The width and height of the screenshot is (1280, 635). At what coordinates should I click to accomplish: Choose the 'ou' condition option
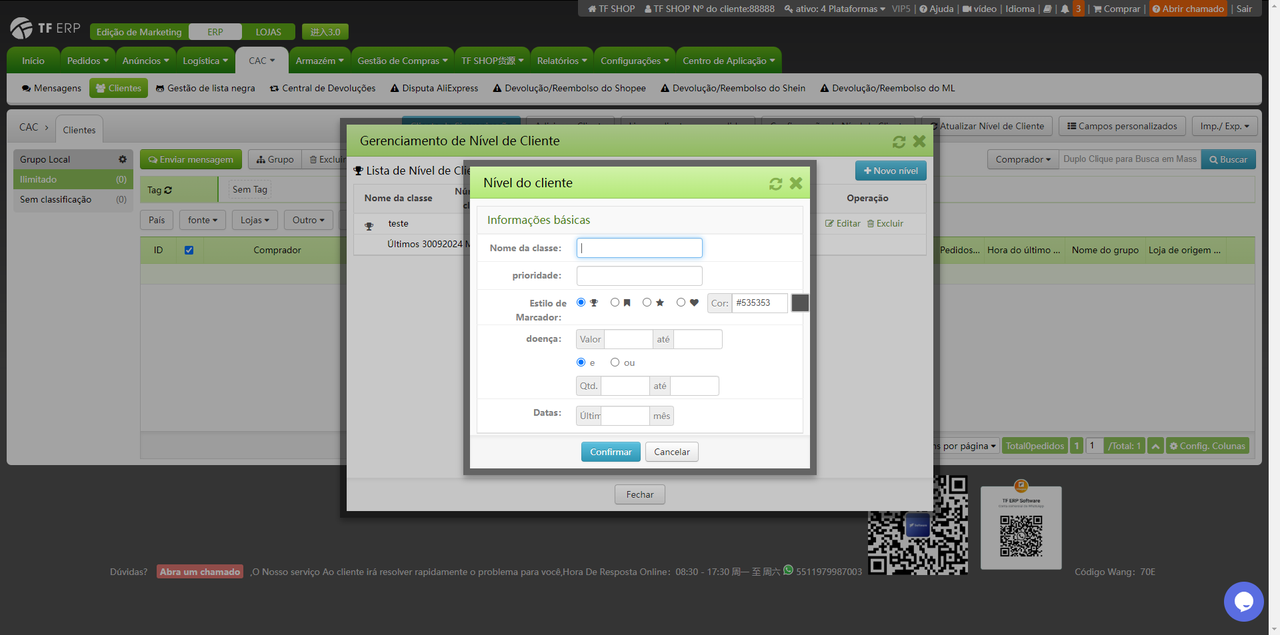pos(615,362)
